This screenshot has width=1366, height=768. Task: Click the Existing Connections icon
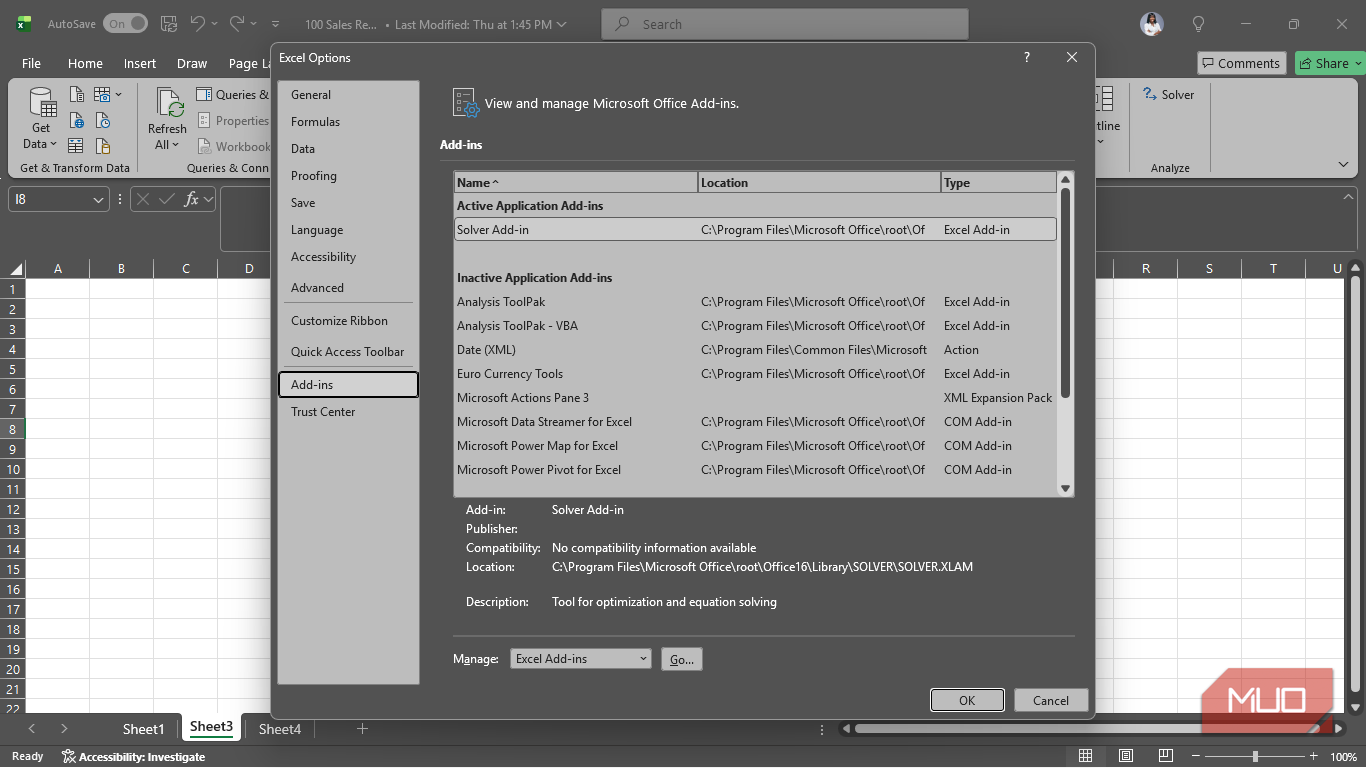[x=103, y=146]
